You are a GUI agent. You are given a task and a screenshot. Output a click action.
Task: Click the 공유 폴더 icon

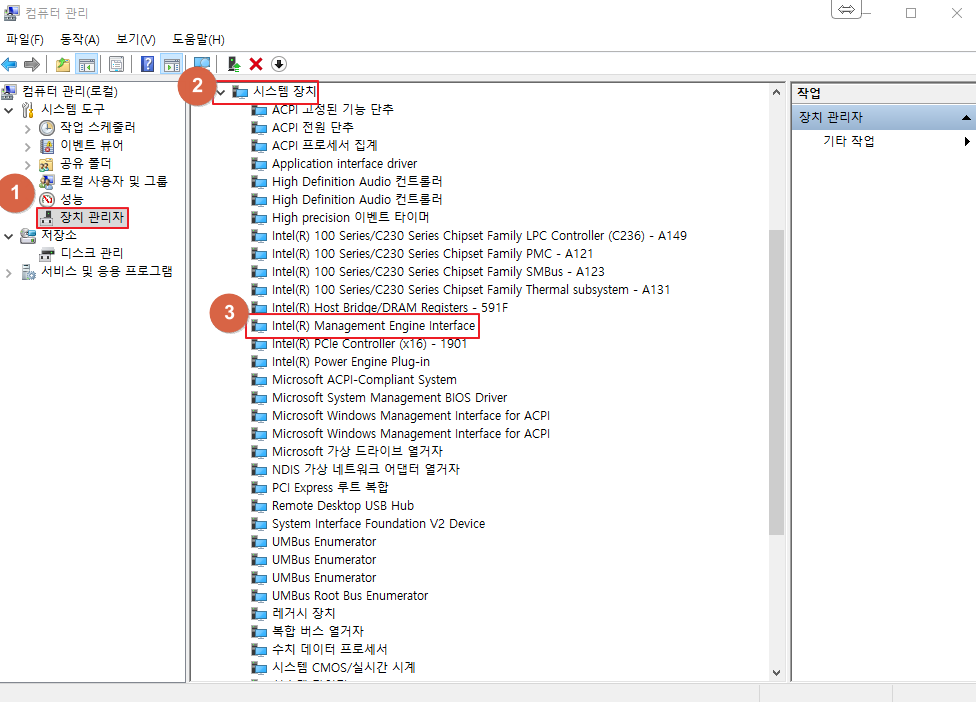click(46, 164)
